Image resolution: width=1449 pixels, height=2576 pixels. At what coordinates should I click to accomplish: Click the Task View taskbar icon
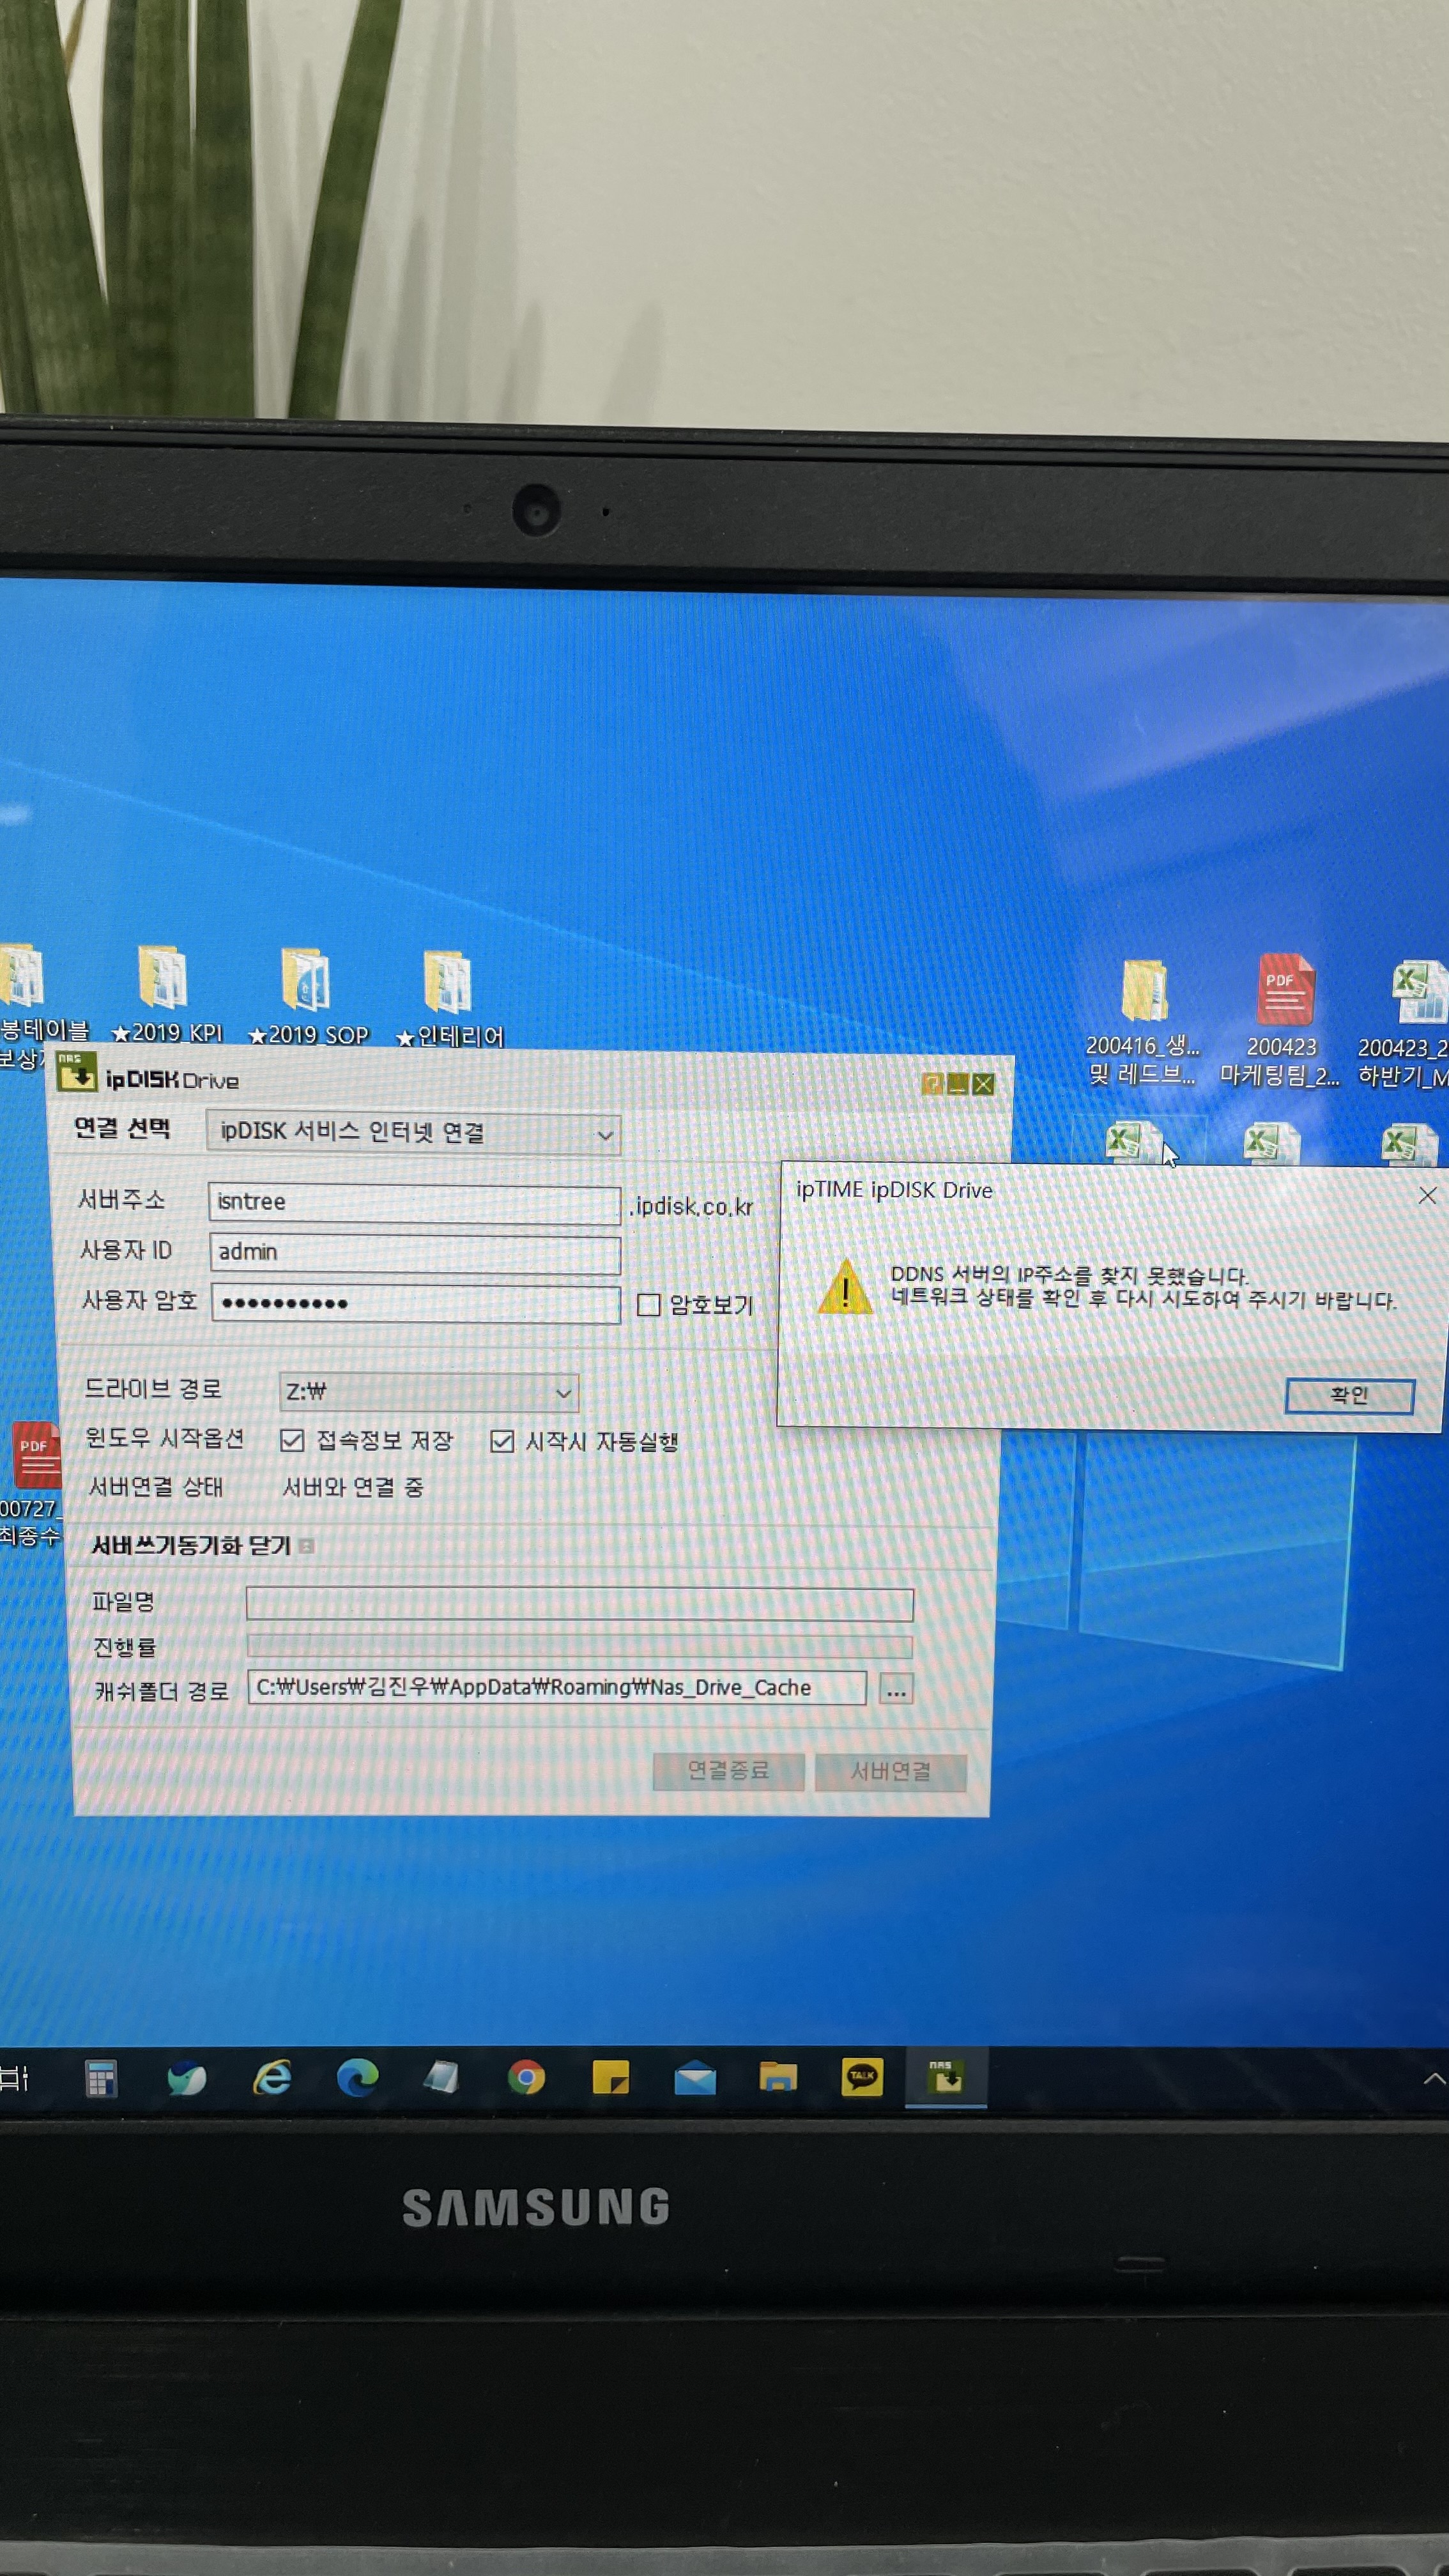point(14,2080)
